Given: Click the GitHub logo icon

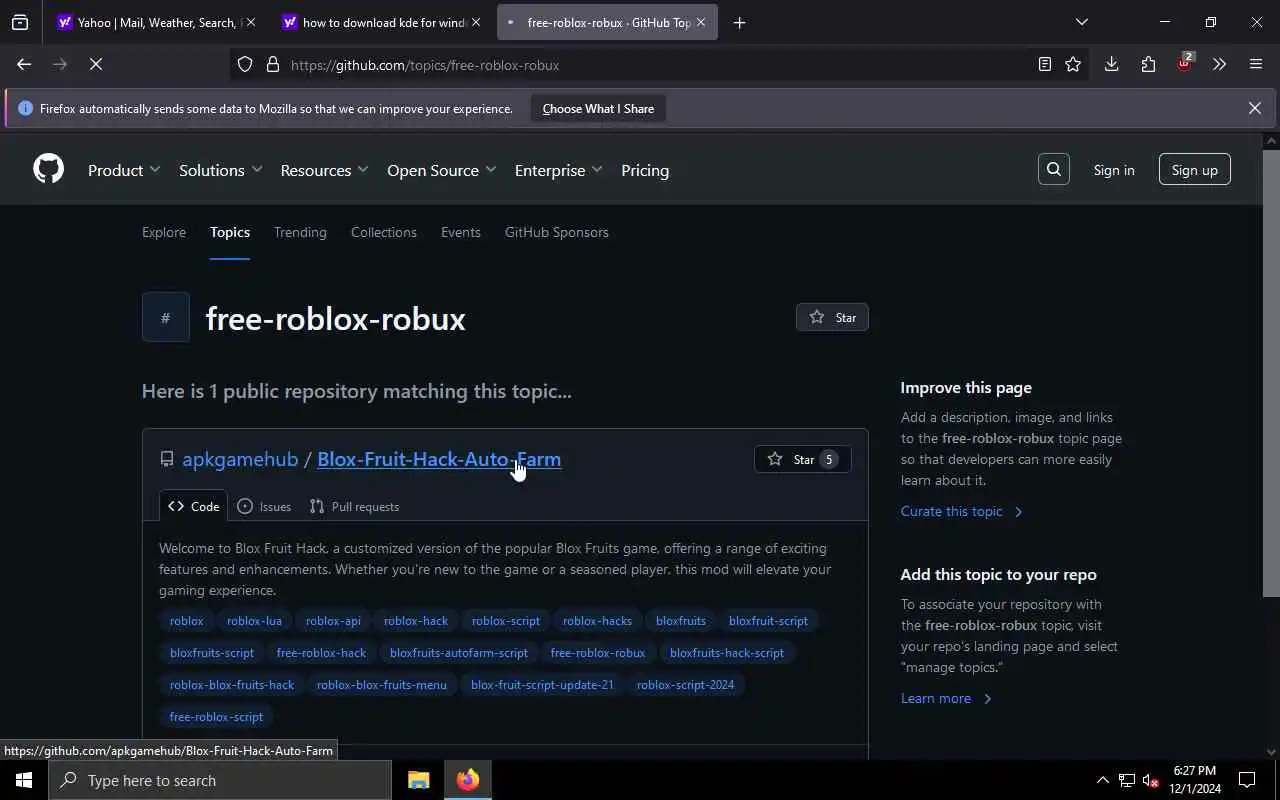Looking at the screenshot, I should coord(48,169).
